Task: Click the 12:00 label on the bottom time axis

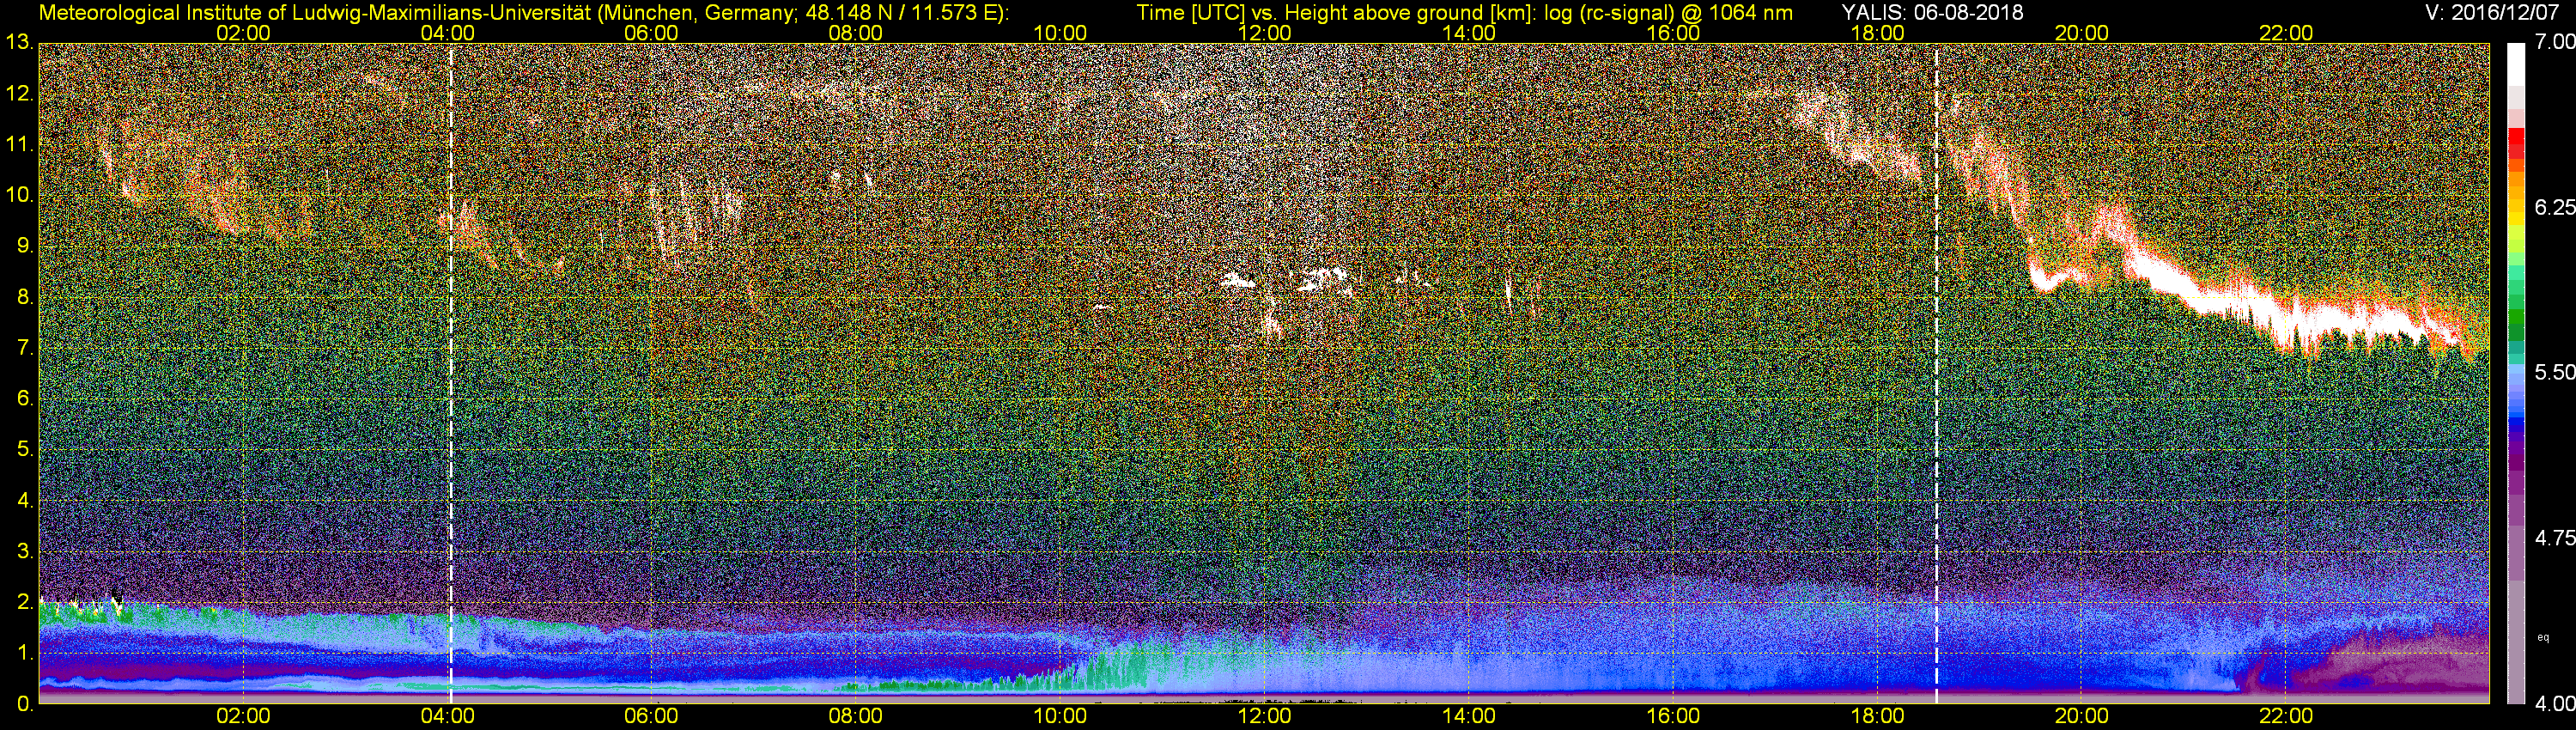Action: pos(1264,717)
